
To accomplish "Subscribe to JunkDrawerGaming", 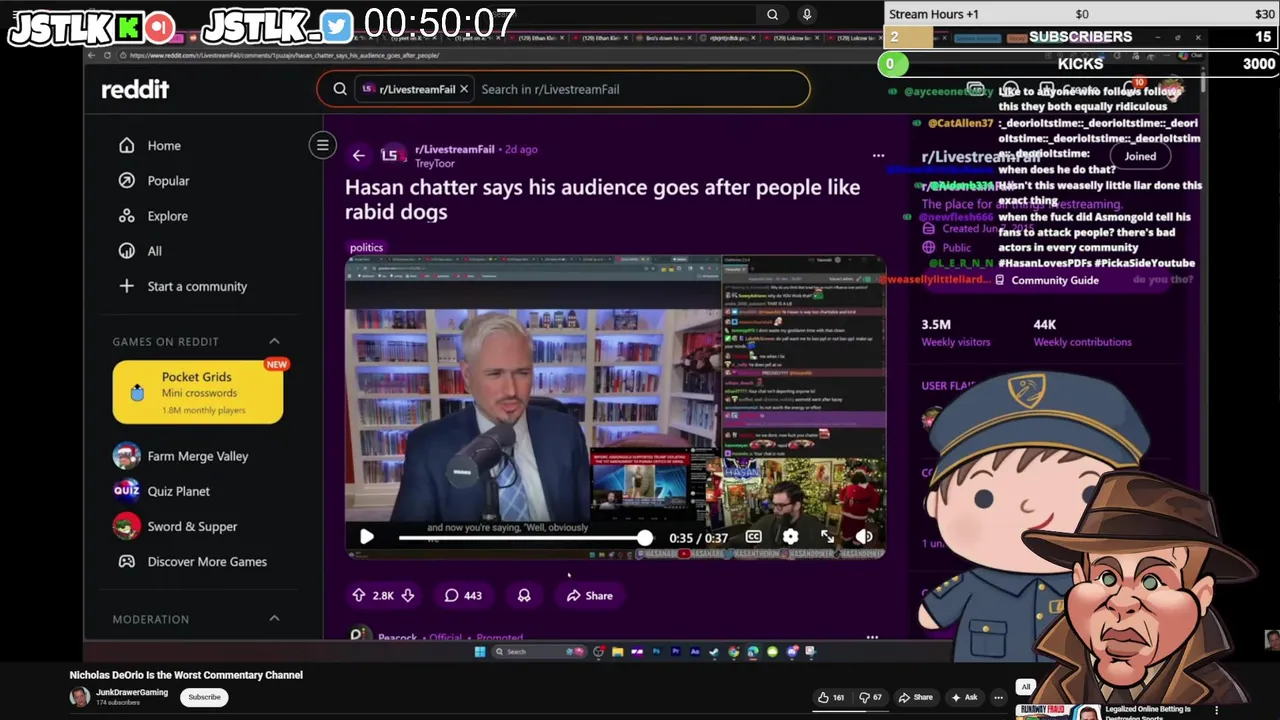I will tap(205, 697).
